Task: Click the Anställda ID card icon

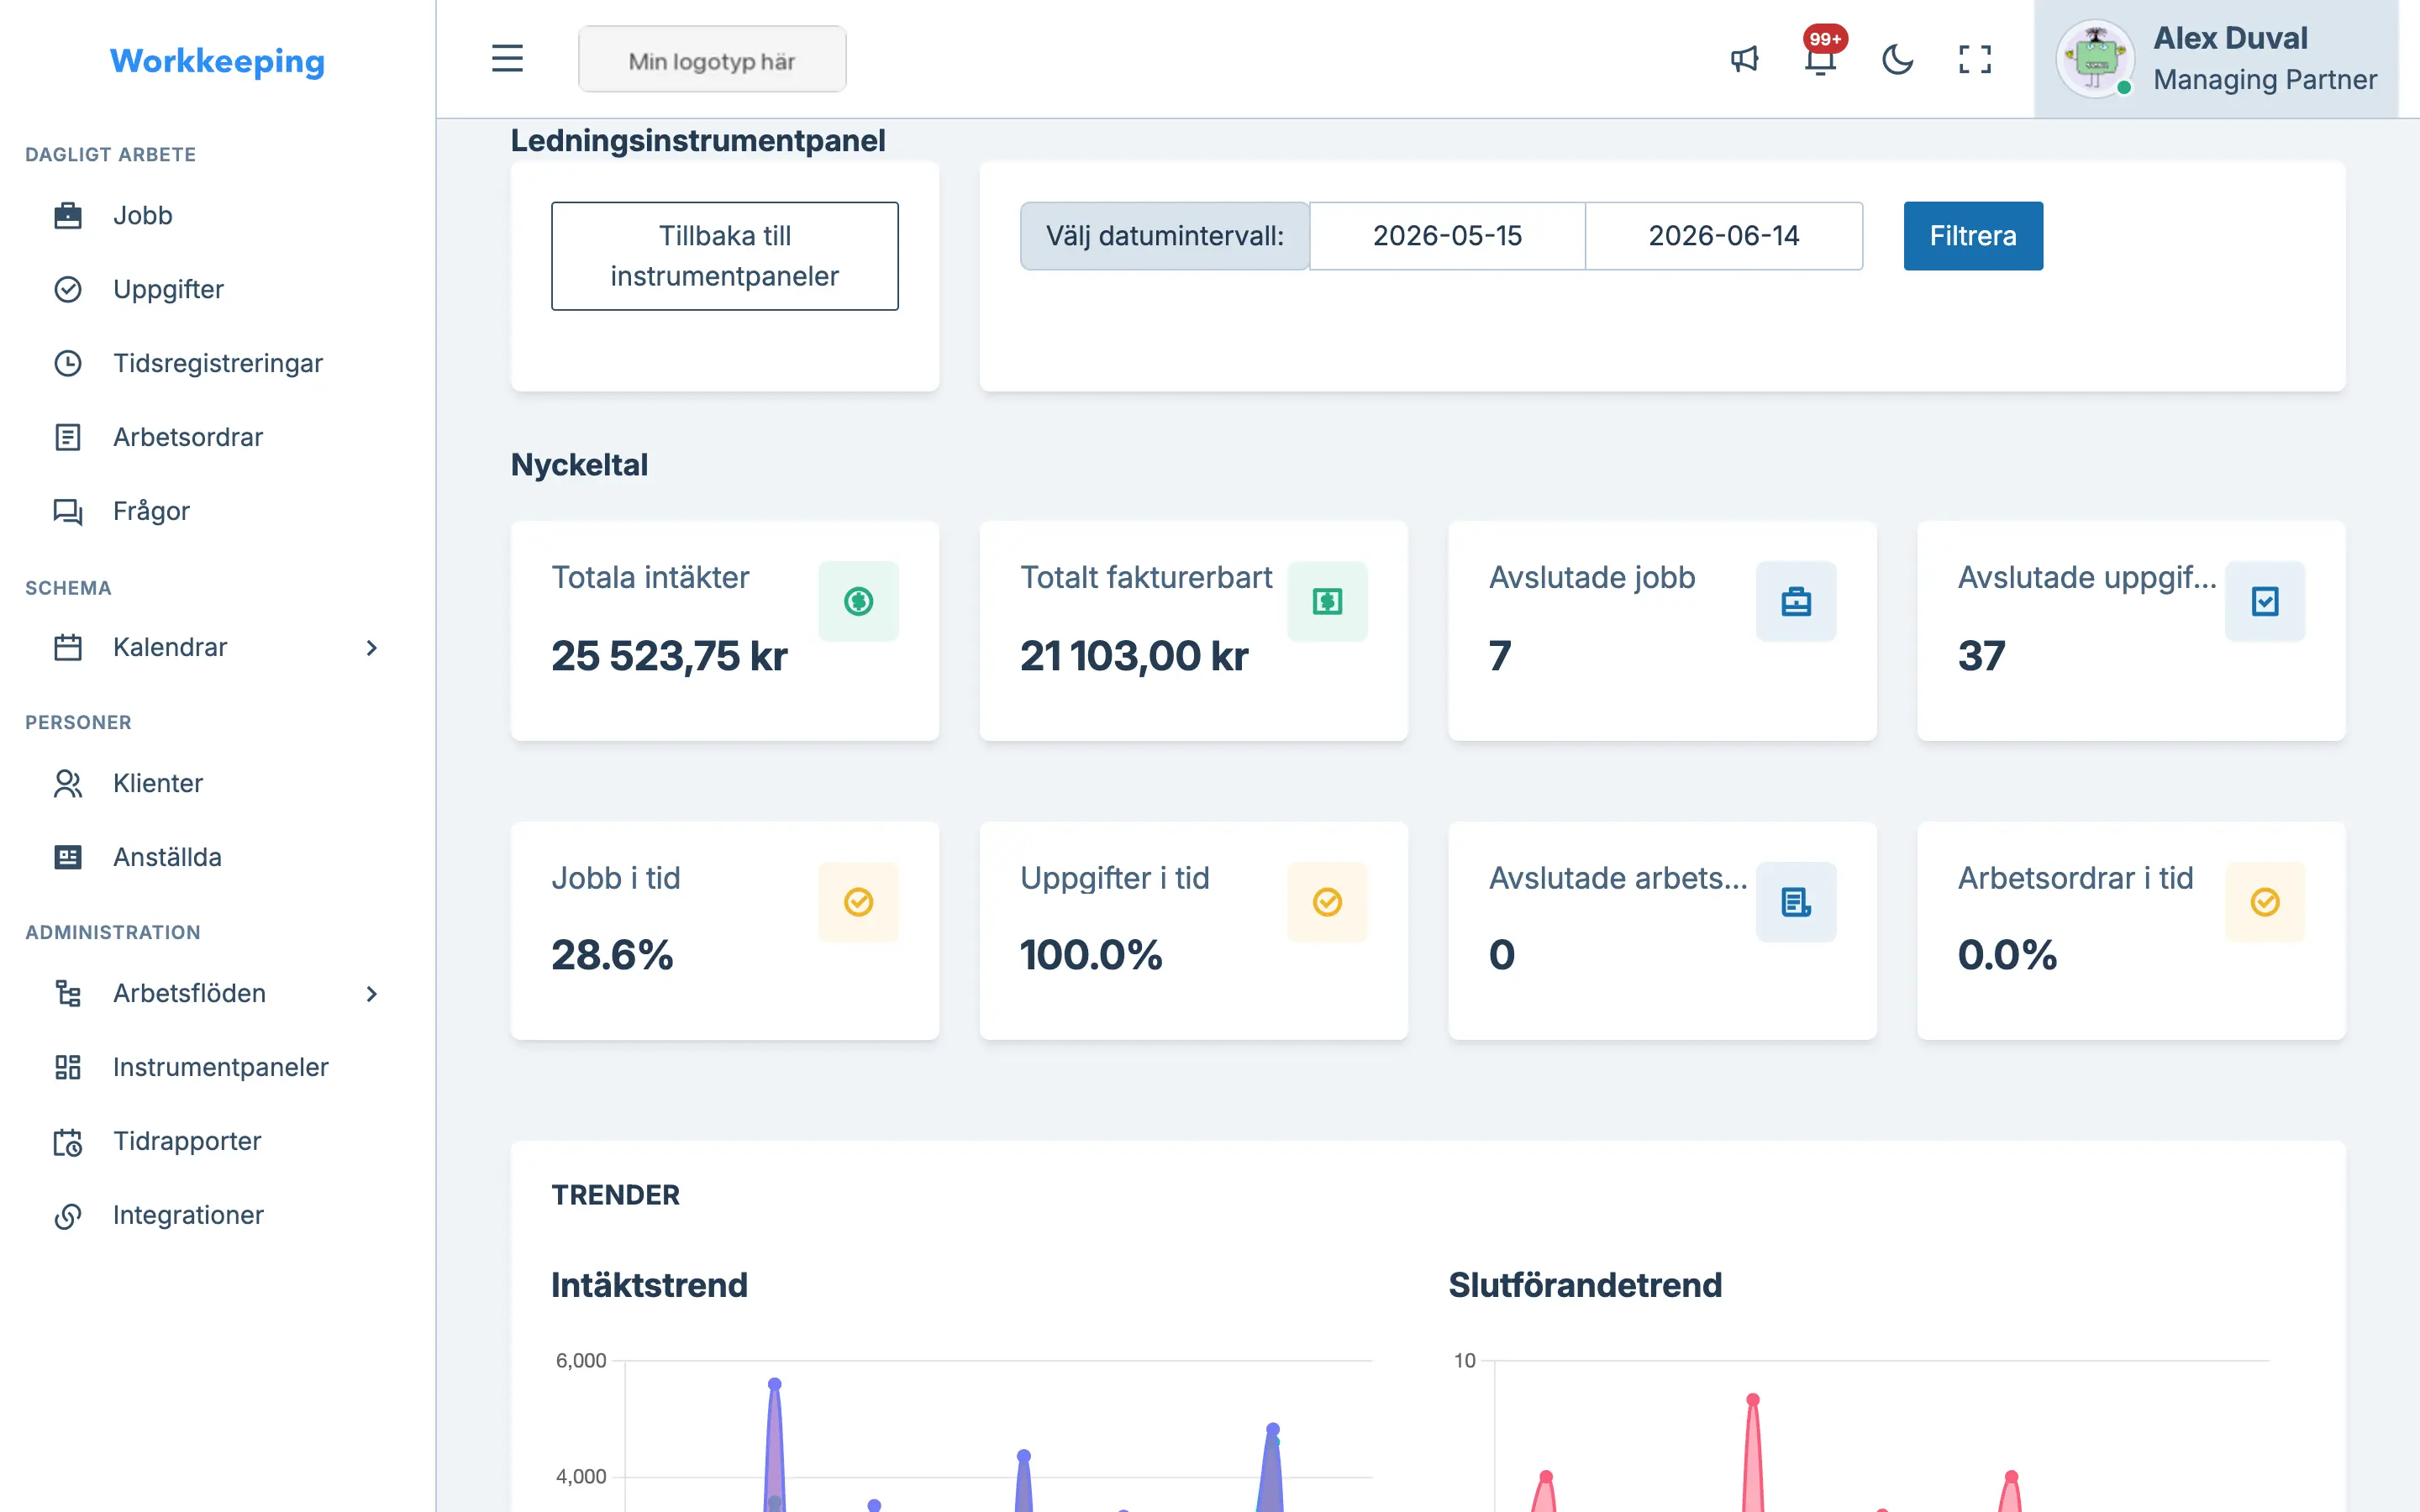Action: click(x=68, y=857)
